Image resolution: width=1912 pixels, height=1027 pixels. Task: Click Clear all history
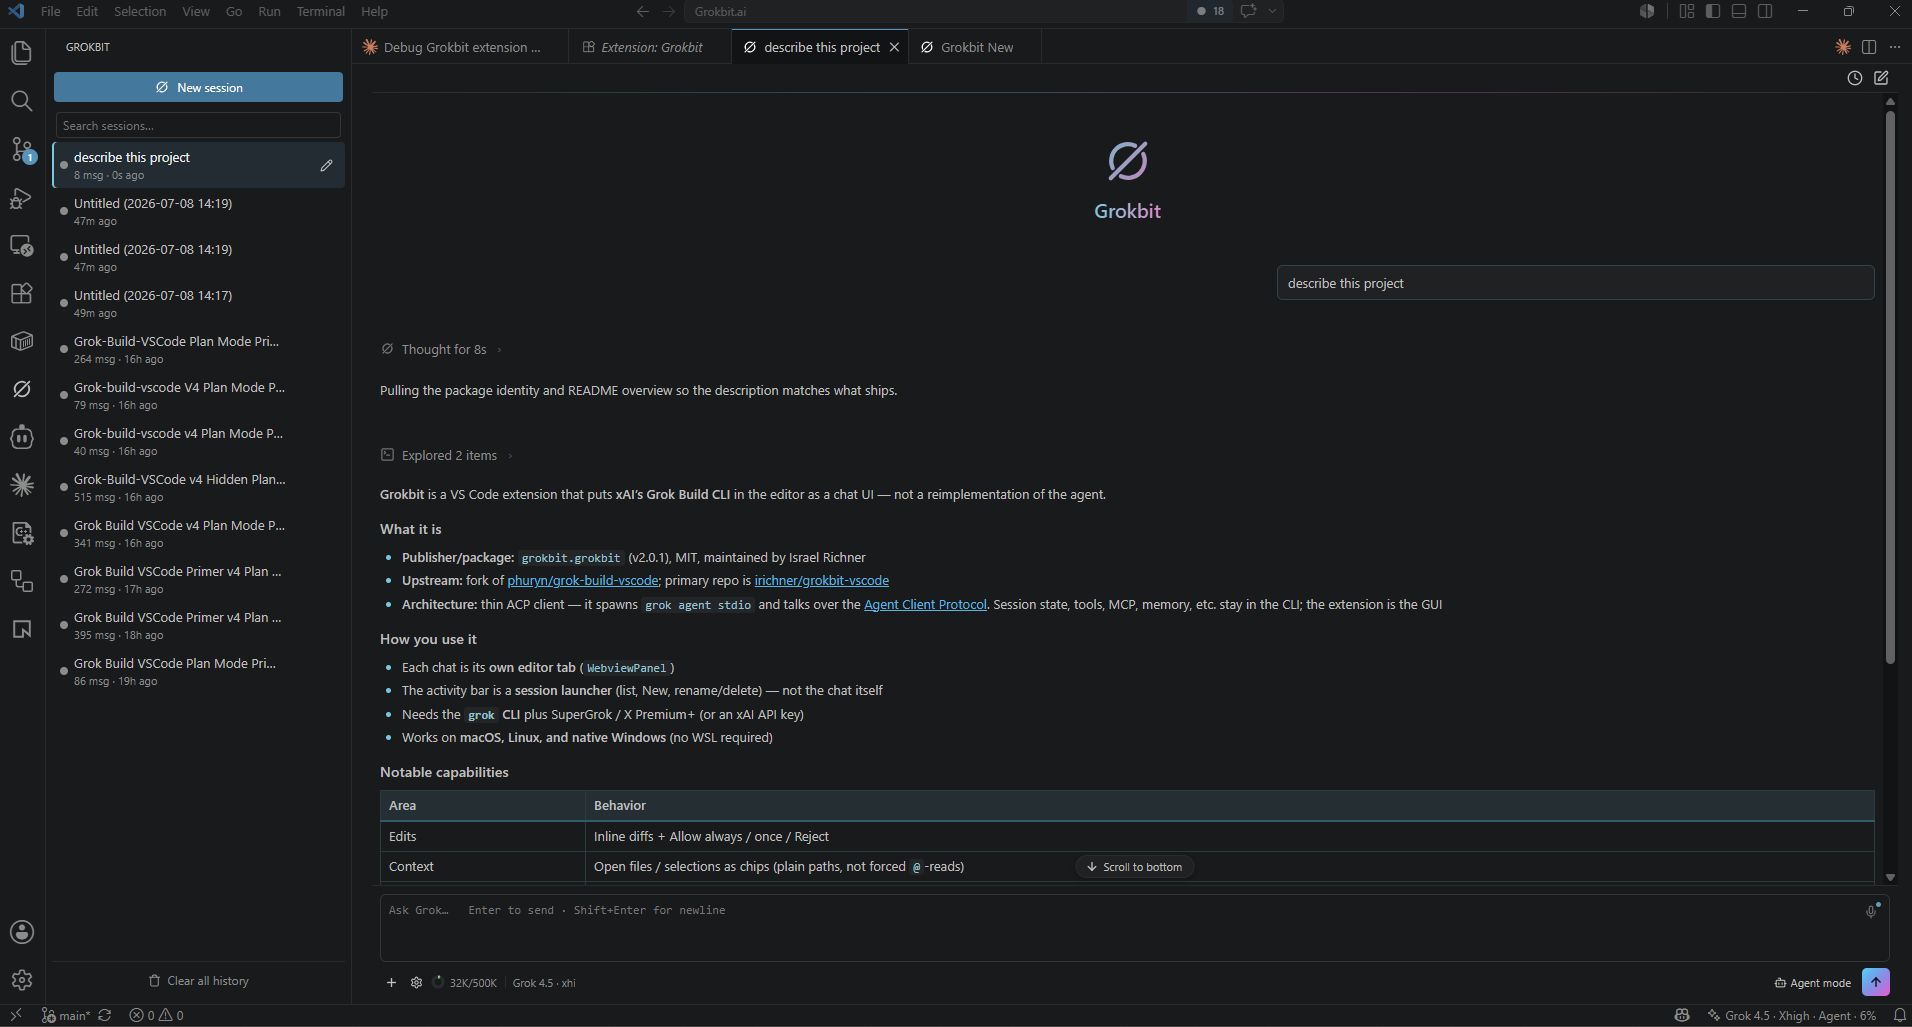click(x=198, y=981)
